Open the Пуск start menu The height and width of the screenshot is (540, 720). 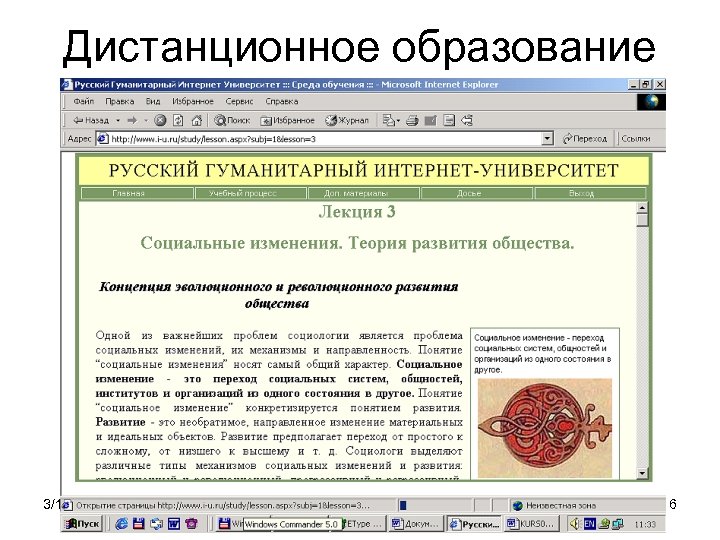(83, 523)
